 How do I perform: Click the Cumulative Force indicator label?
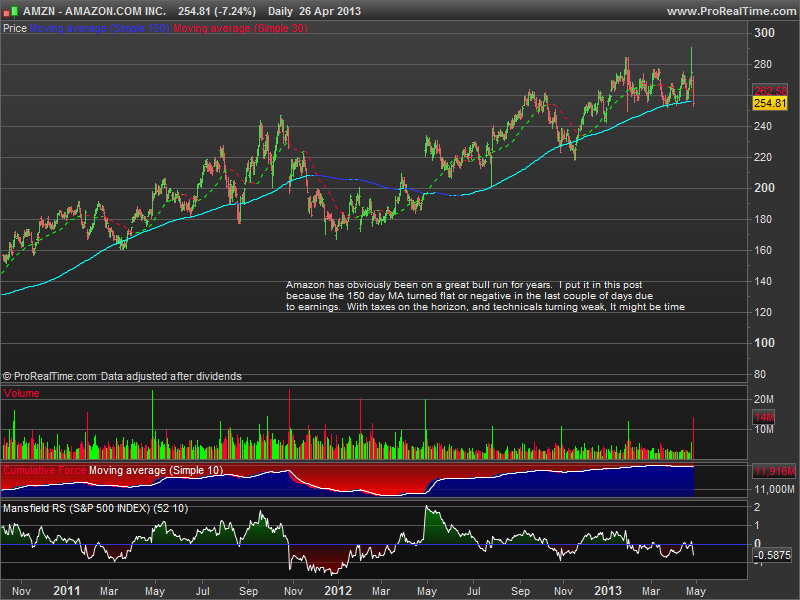point(44,469)
